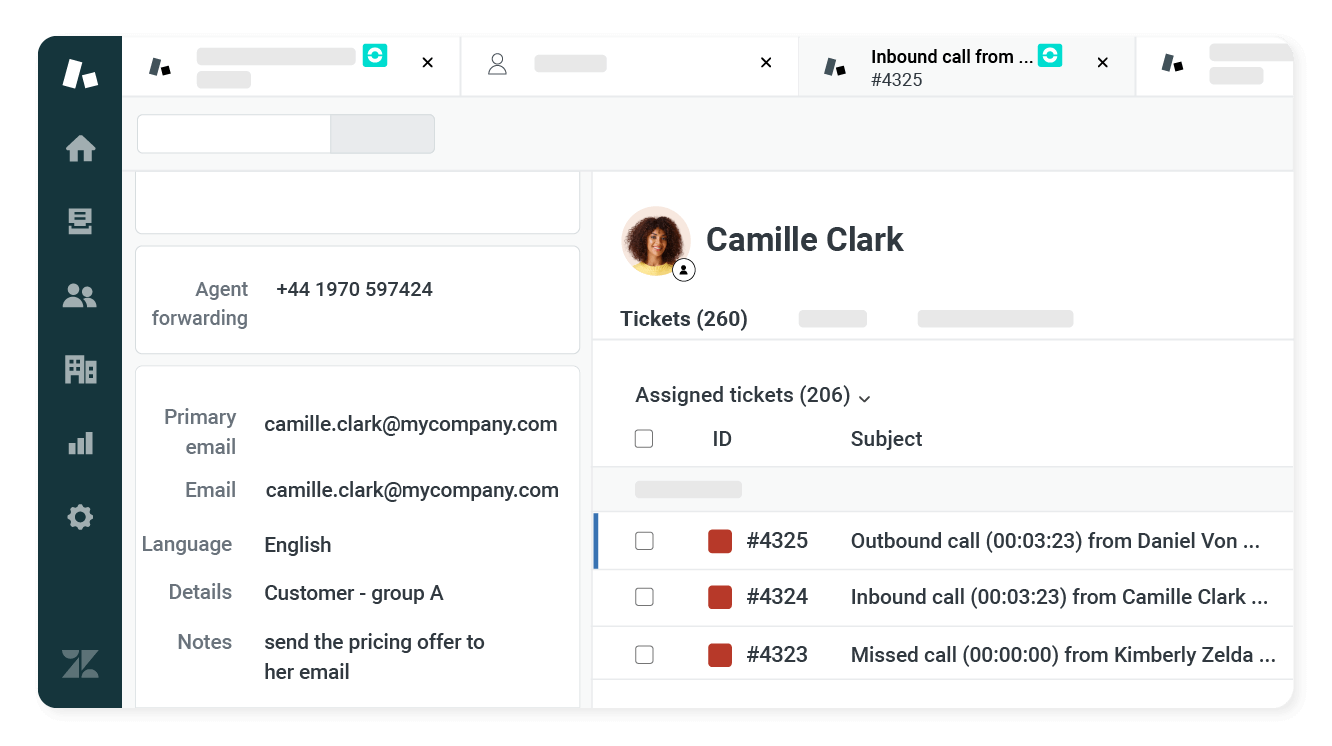Image resolution: width=1332 pixels, height=746 pixels.
Task: Check the checkbox for ticket #4325
Action: click(x=644, y=540)
